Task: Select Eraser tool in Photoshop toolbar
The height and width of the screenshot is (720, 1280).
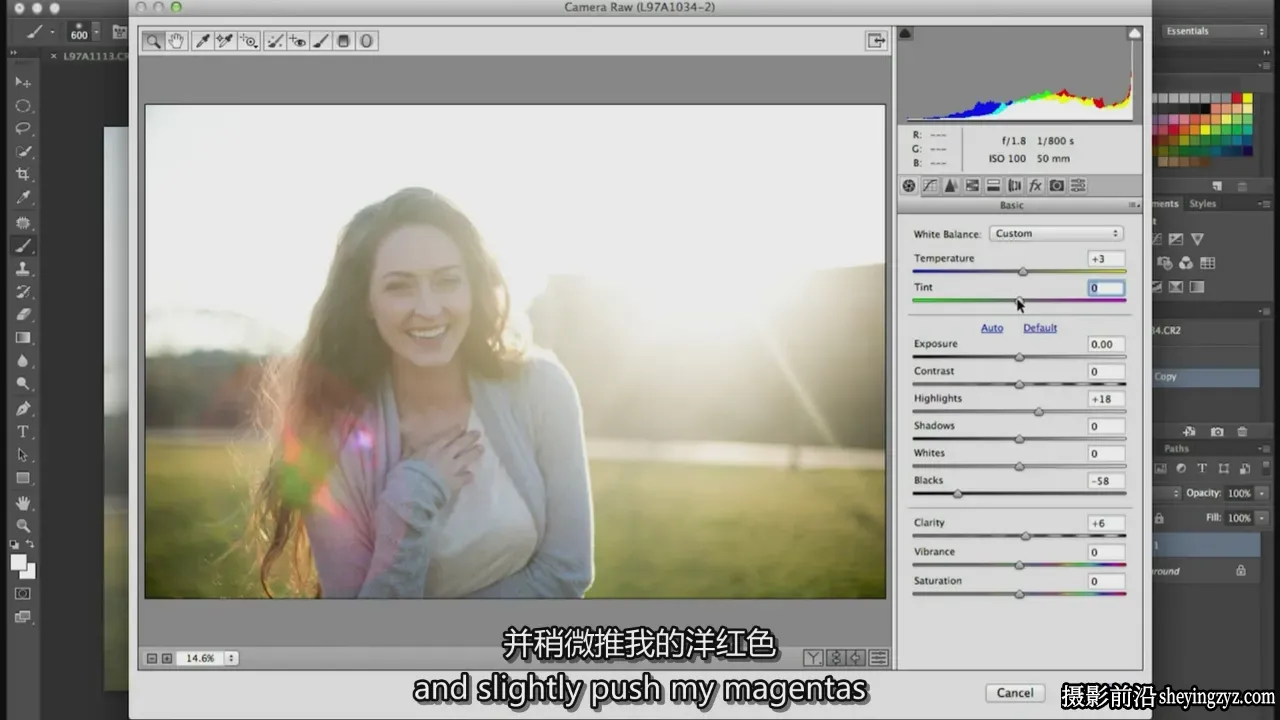Action: (x=22, y=315)
